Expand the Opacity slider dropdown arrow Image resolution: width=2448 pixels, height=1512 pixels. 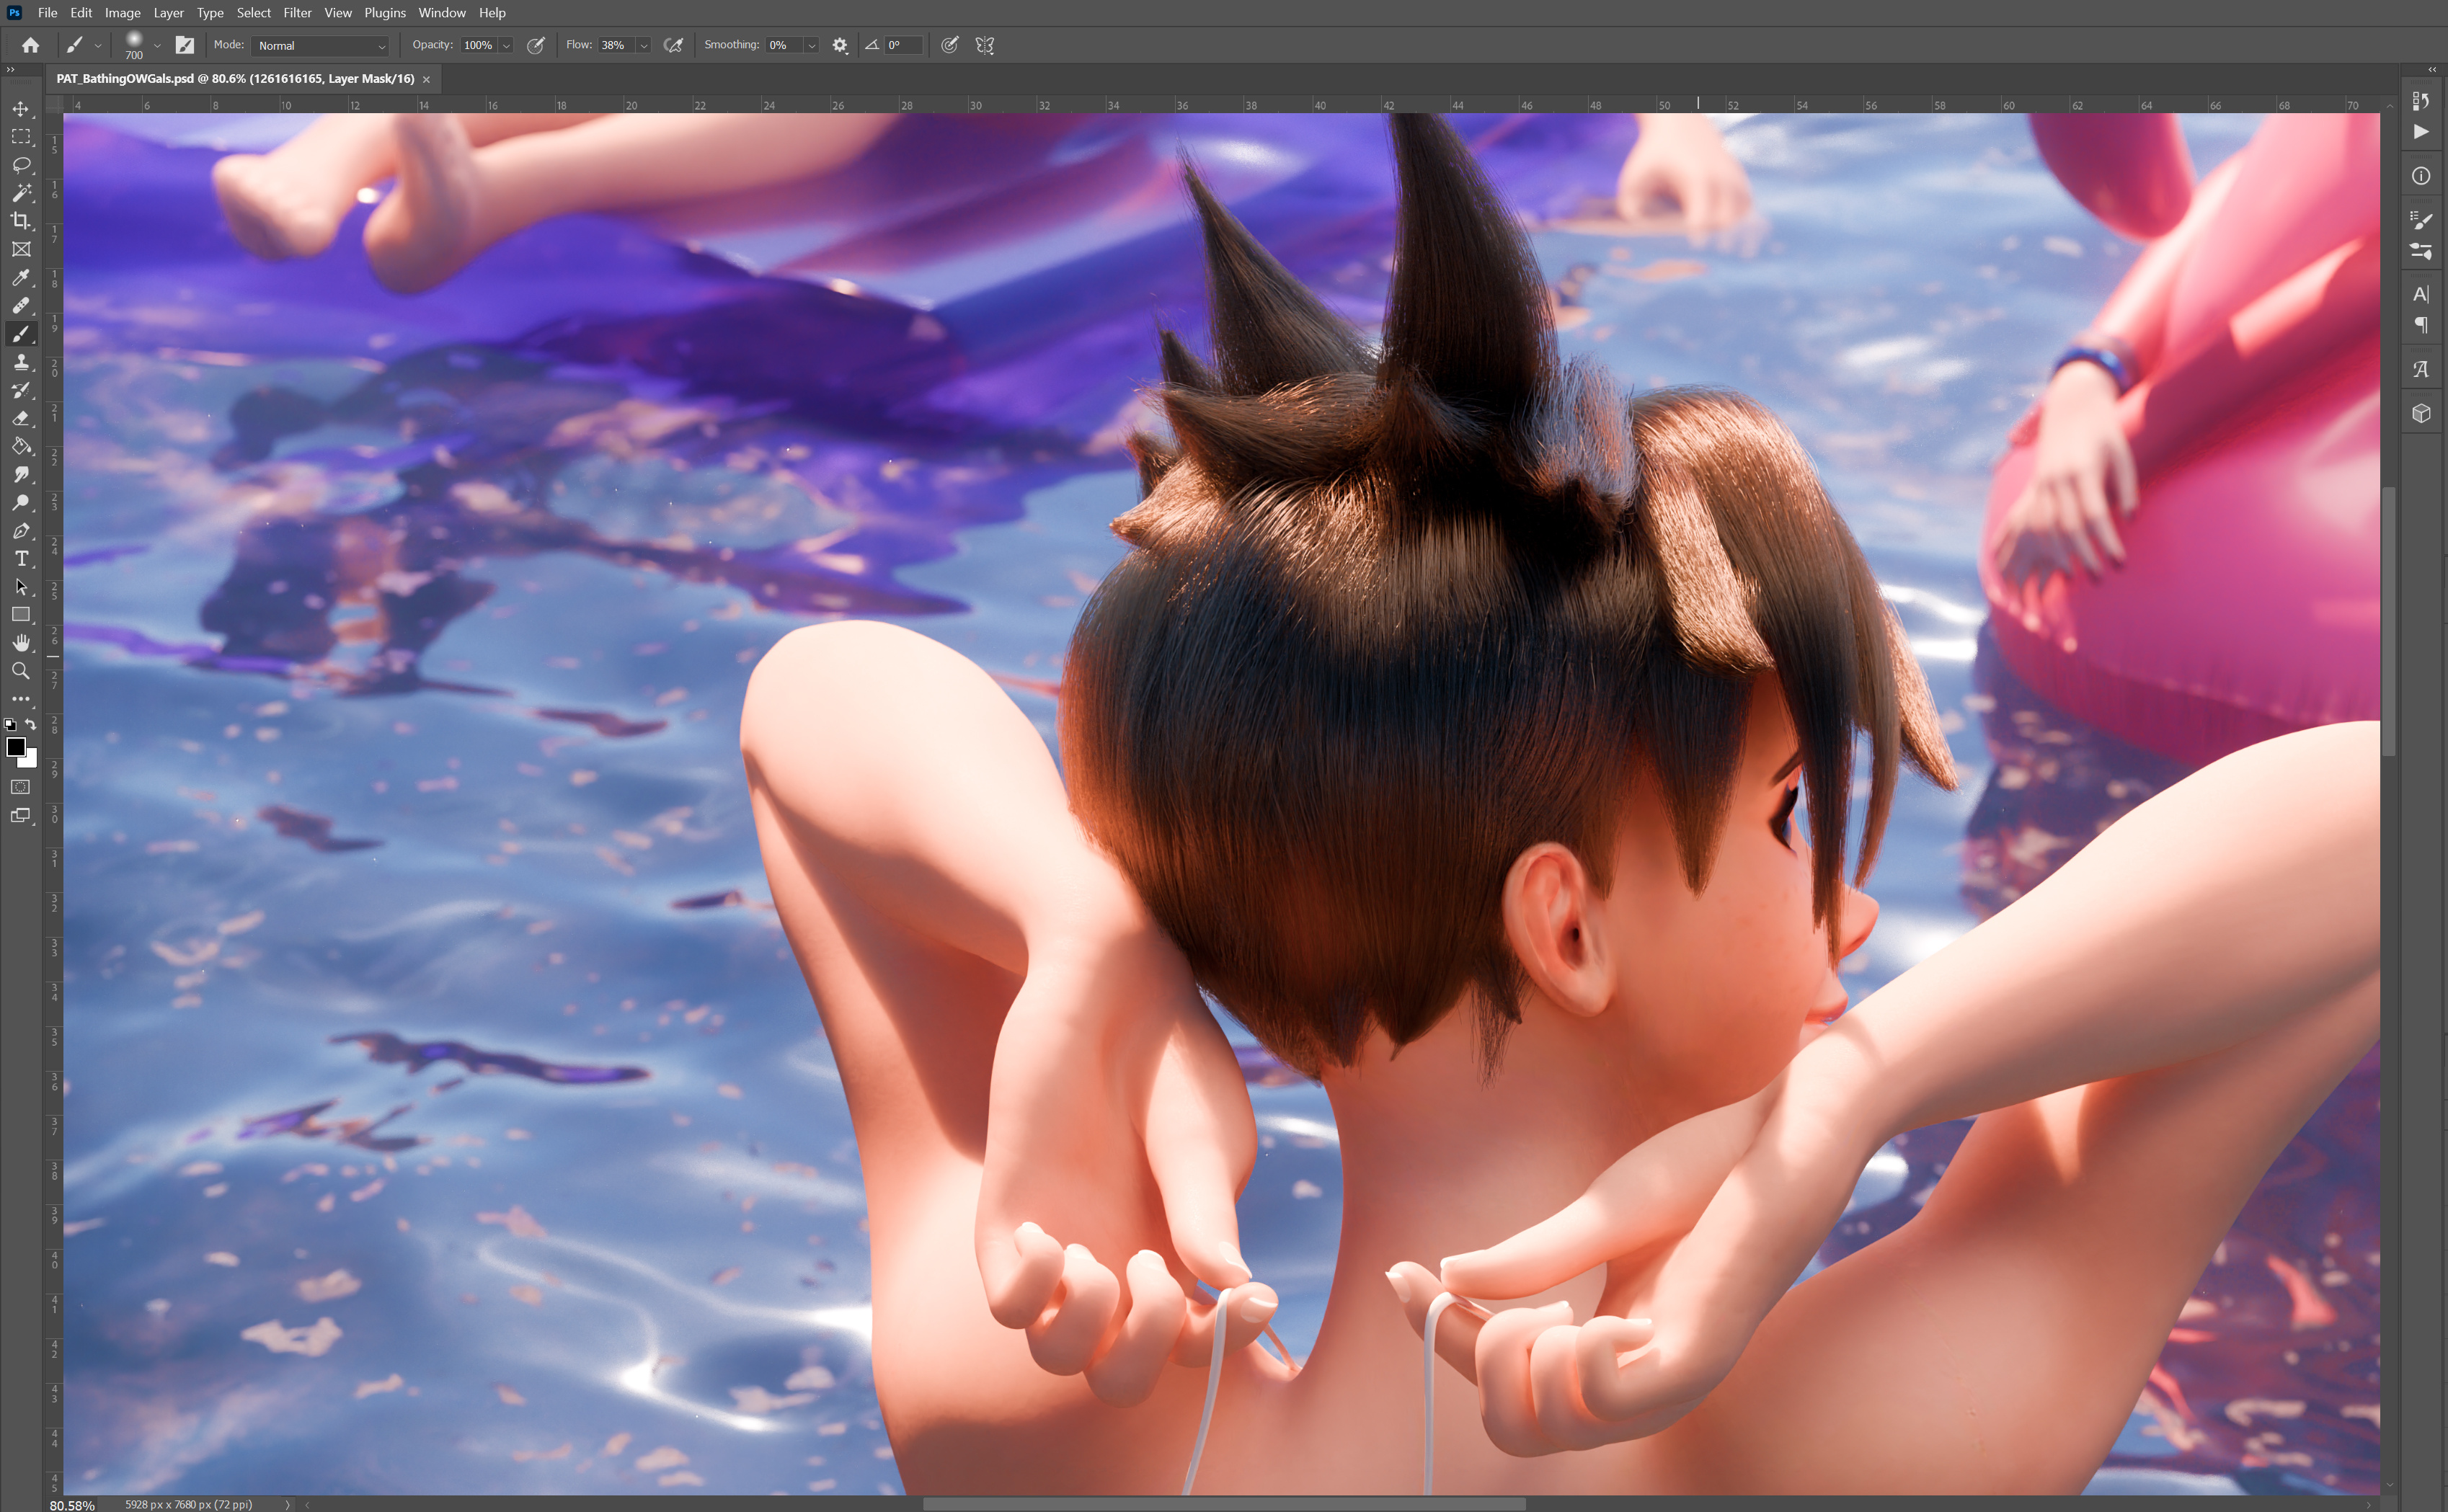(x=507, y=46)
